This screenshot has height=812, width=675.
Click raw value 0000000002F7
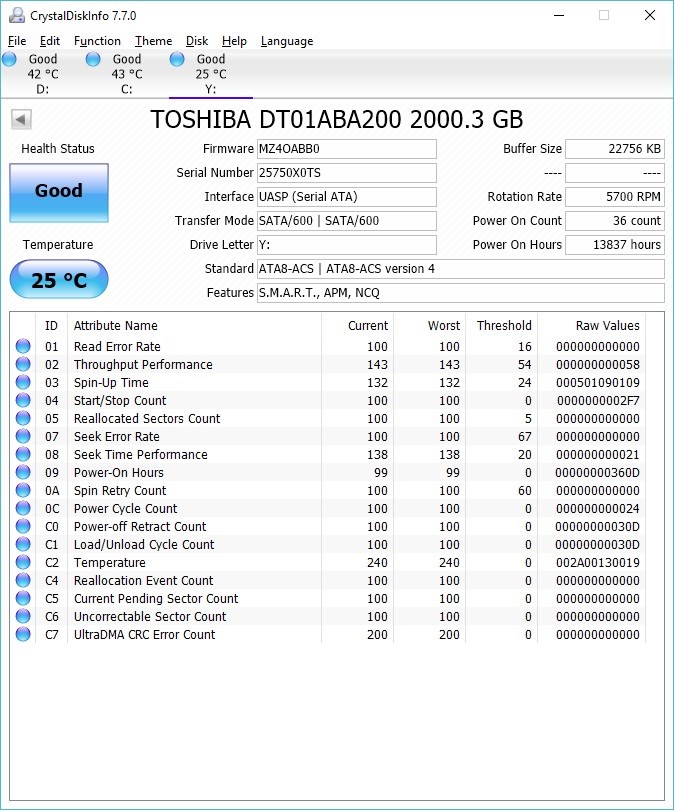pyautogui.click(x=598, y=400)
